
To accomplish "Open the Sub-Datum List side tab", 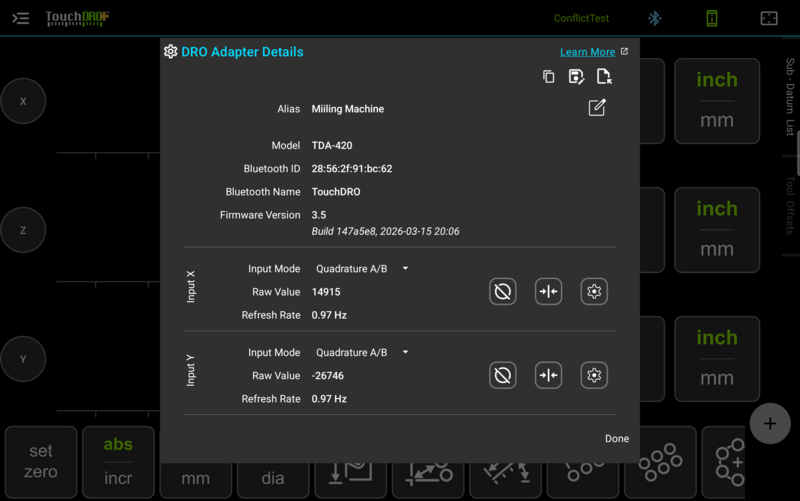I will [x=790, y=97].
